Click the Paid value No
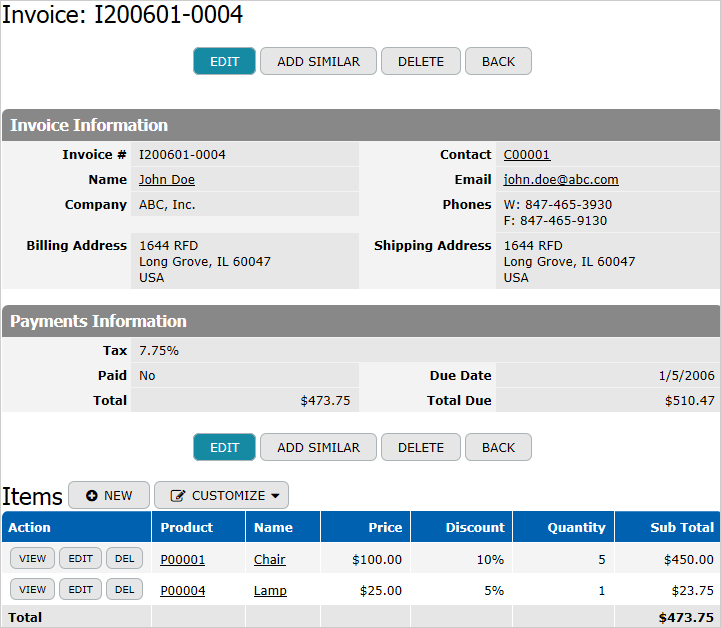 click(147, 376)
